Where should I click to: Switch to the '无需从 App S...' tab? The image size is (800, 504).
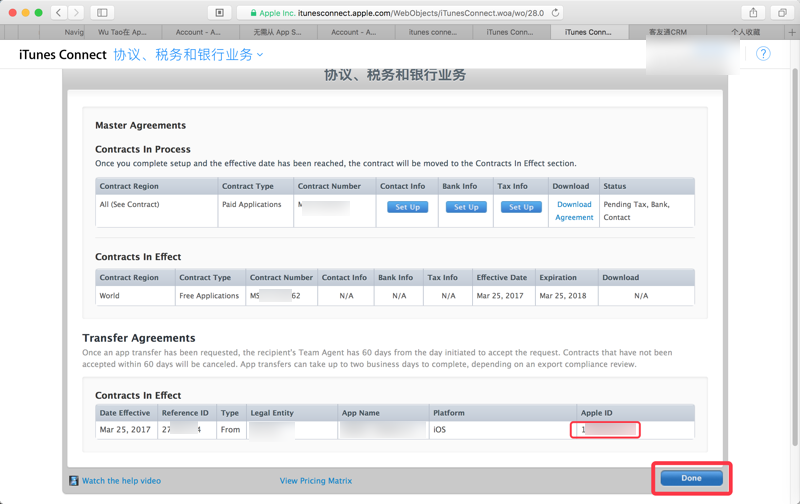pos(278,32)
